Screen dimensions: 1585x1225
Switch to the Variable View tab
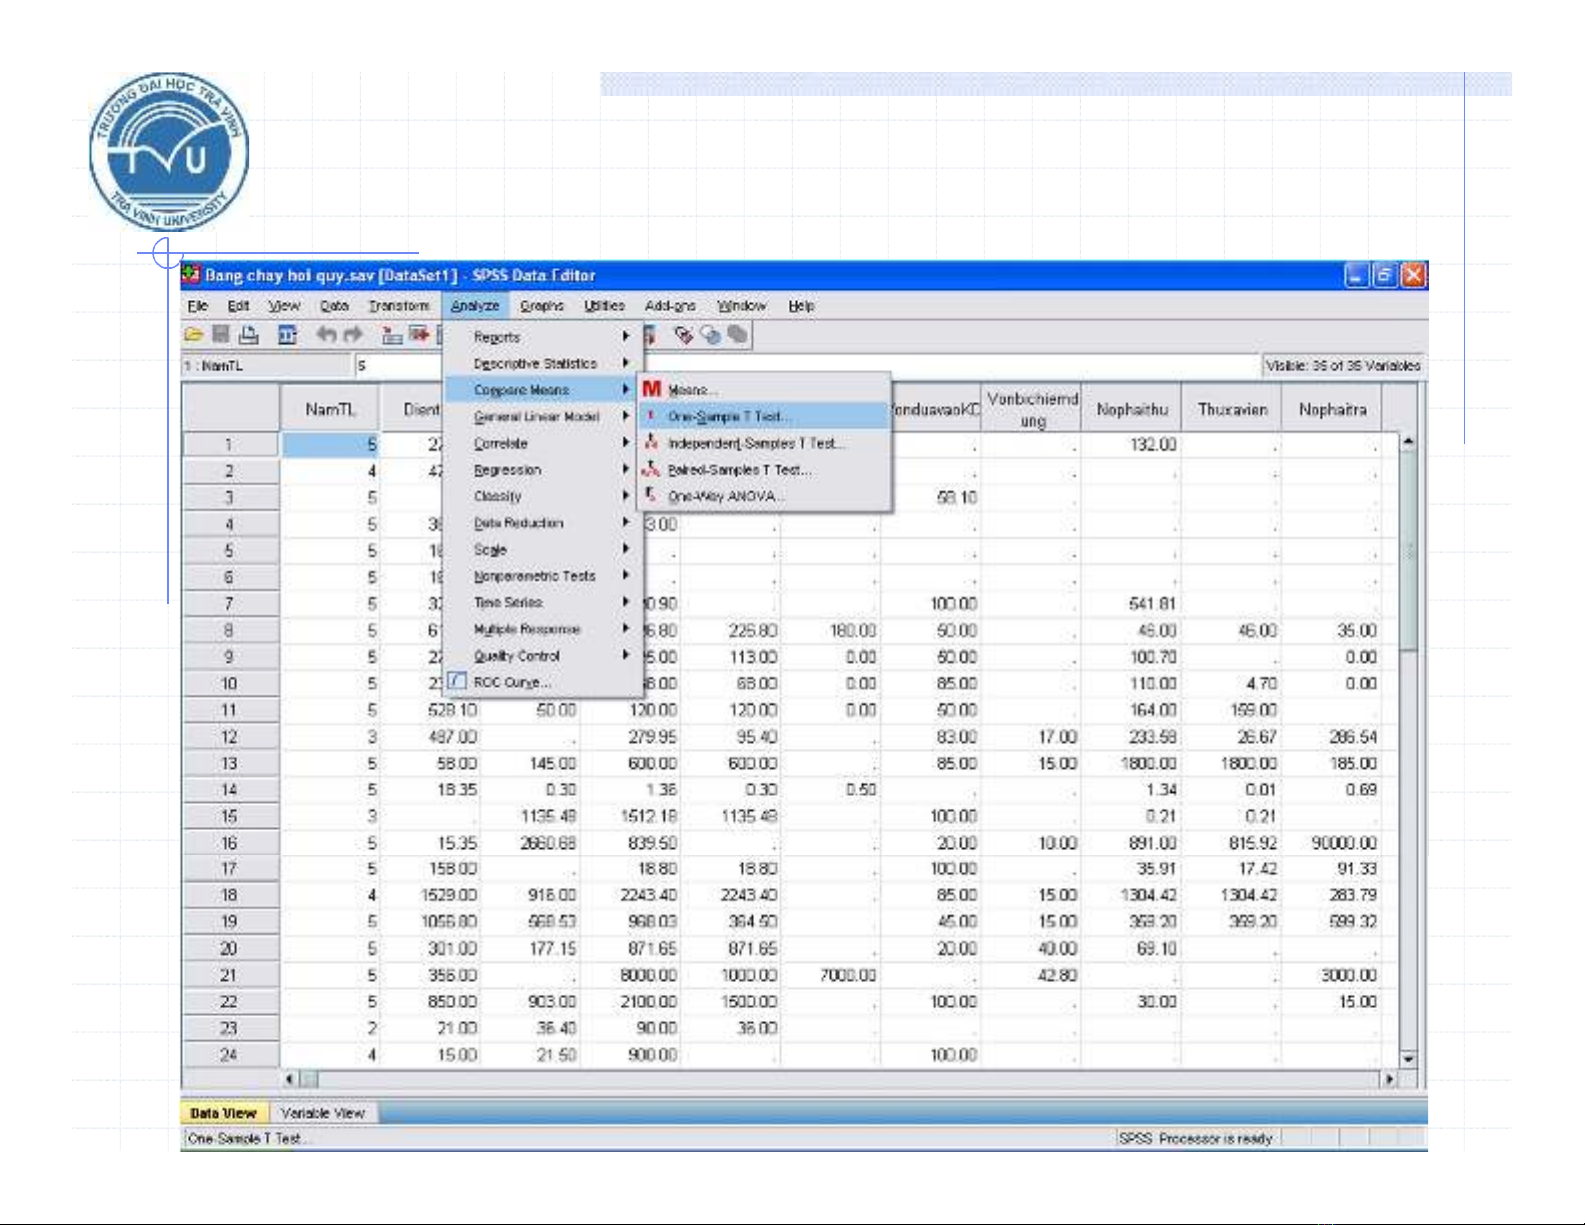click(322, 1113)
